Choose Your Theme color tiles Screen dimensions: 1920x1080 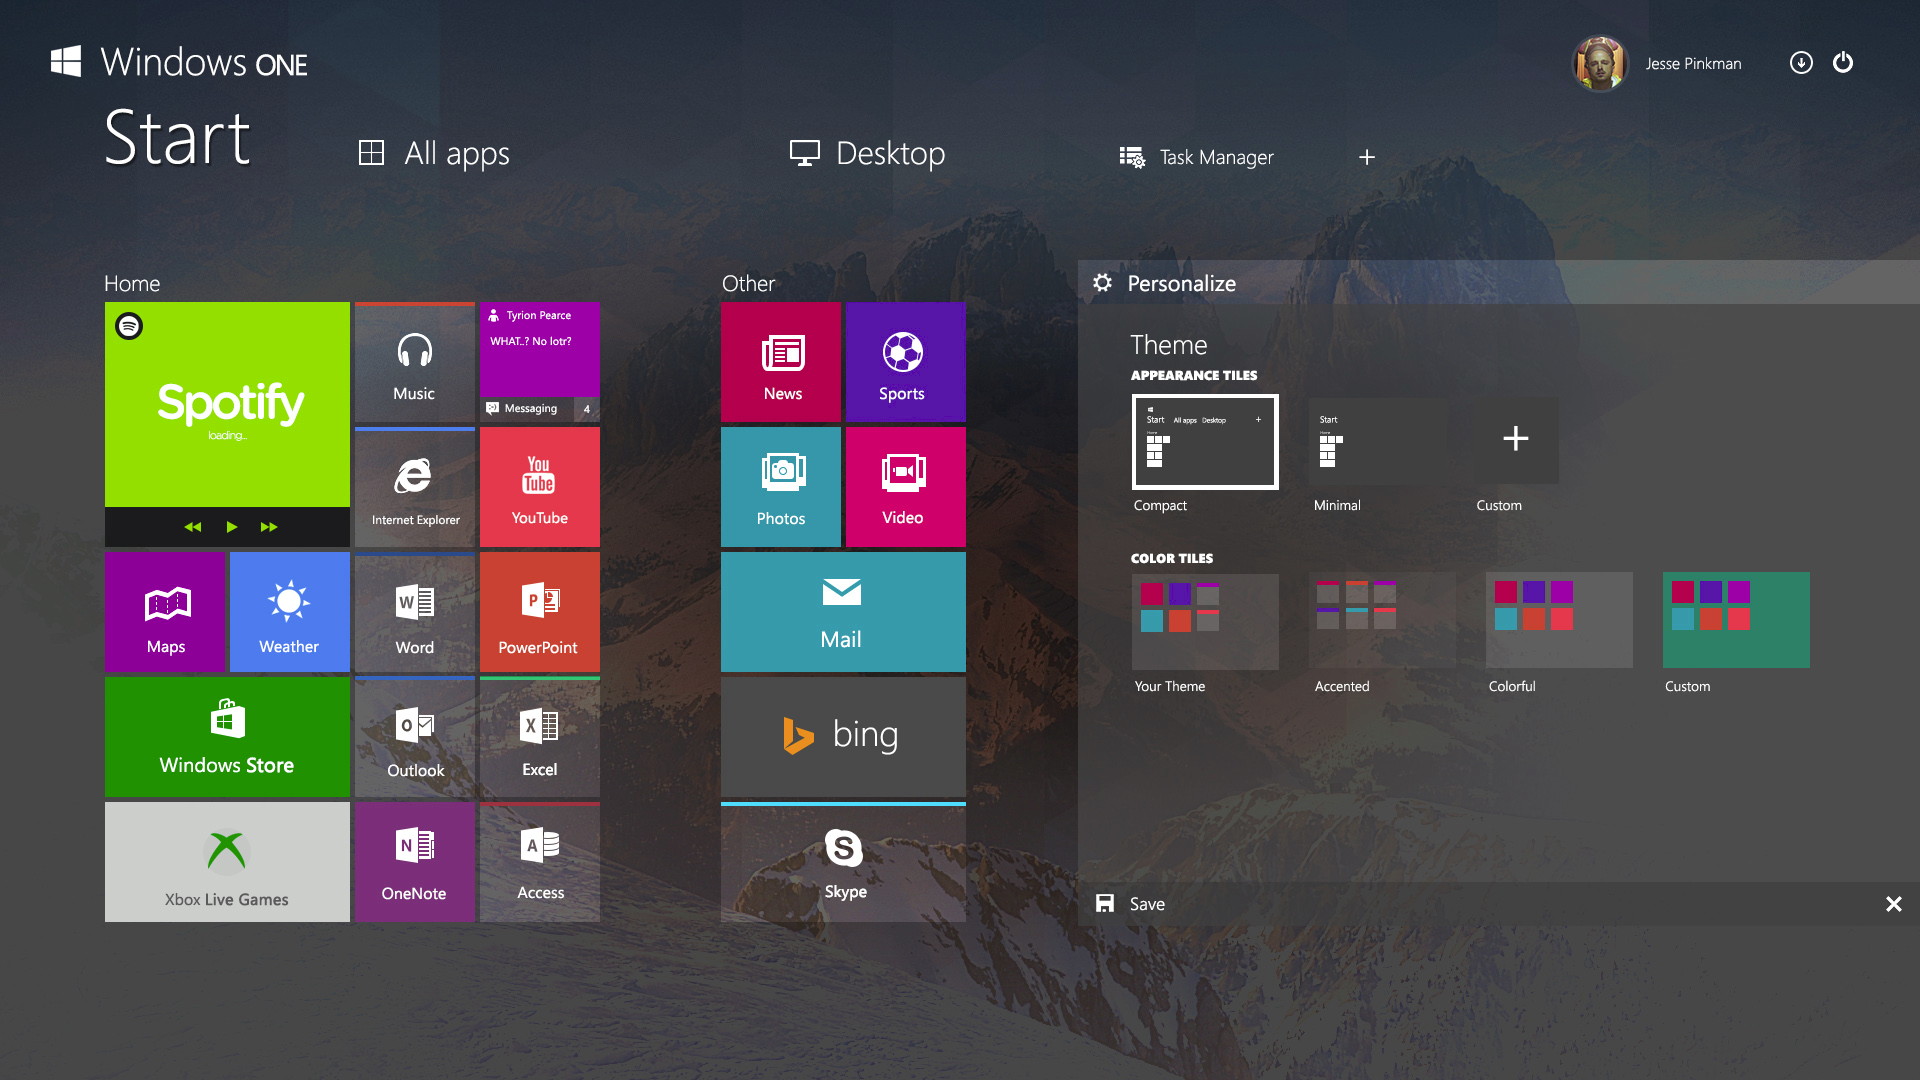coord(1205,621)
